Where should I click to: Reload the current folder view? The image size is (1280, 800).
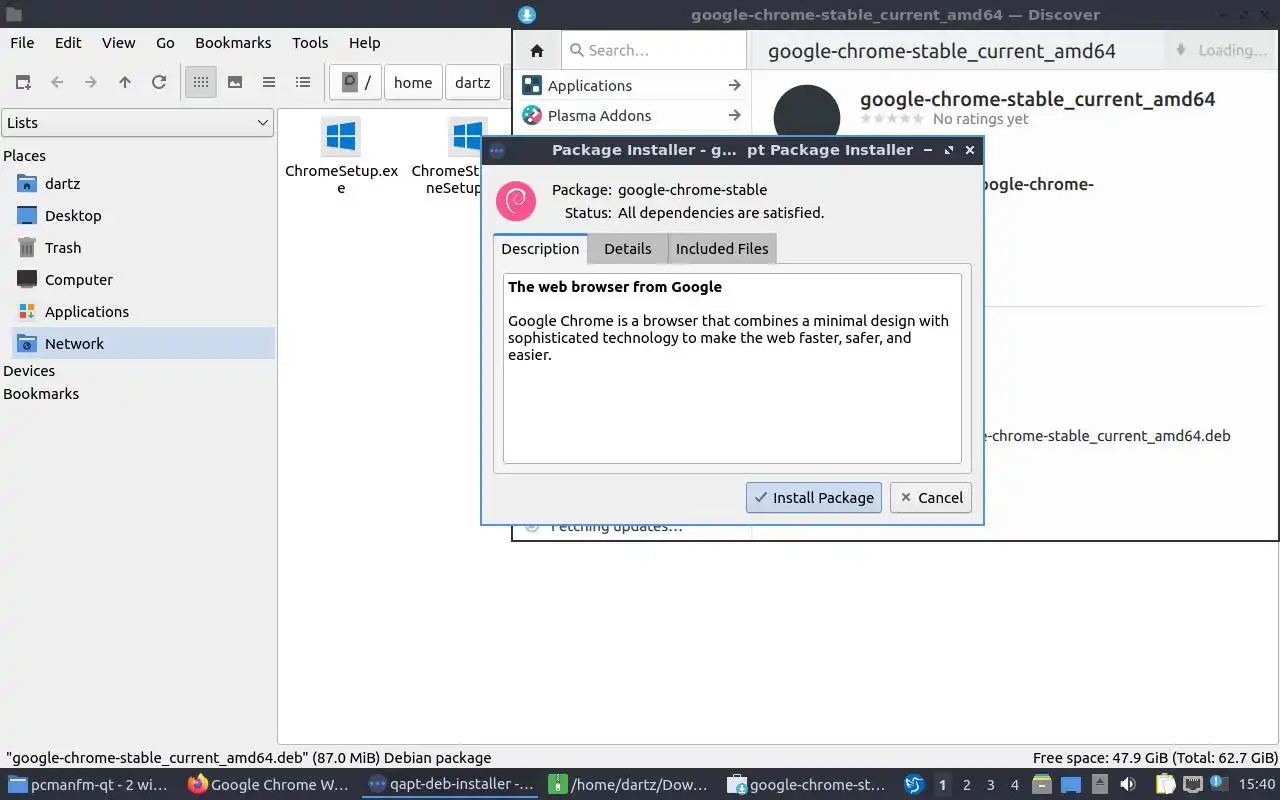click(159, 82)
